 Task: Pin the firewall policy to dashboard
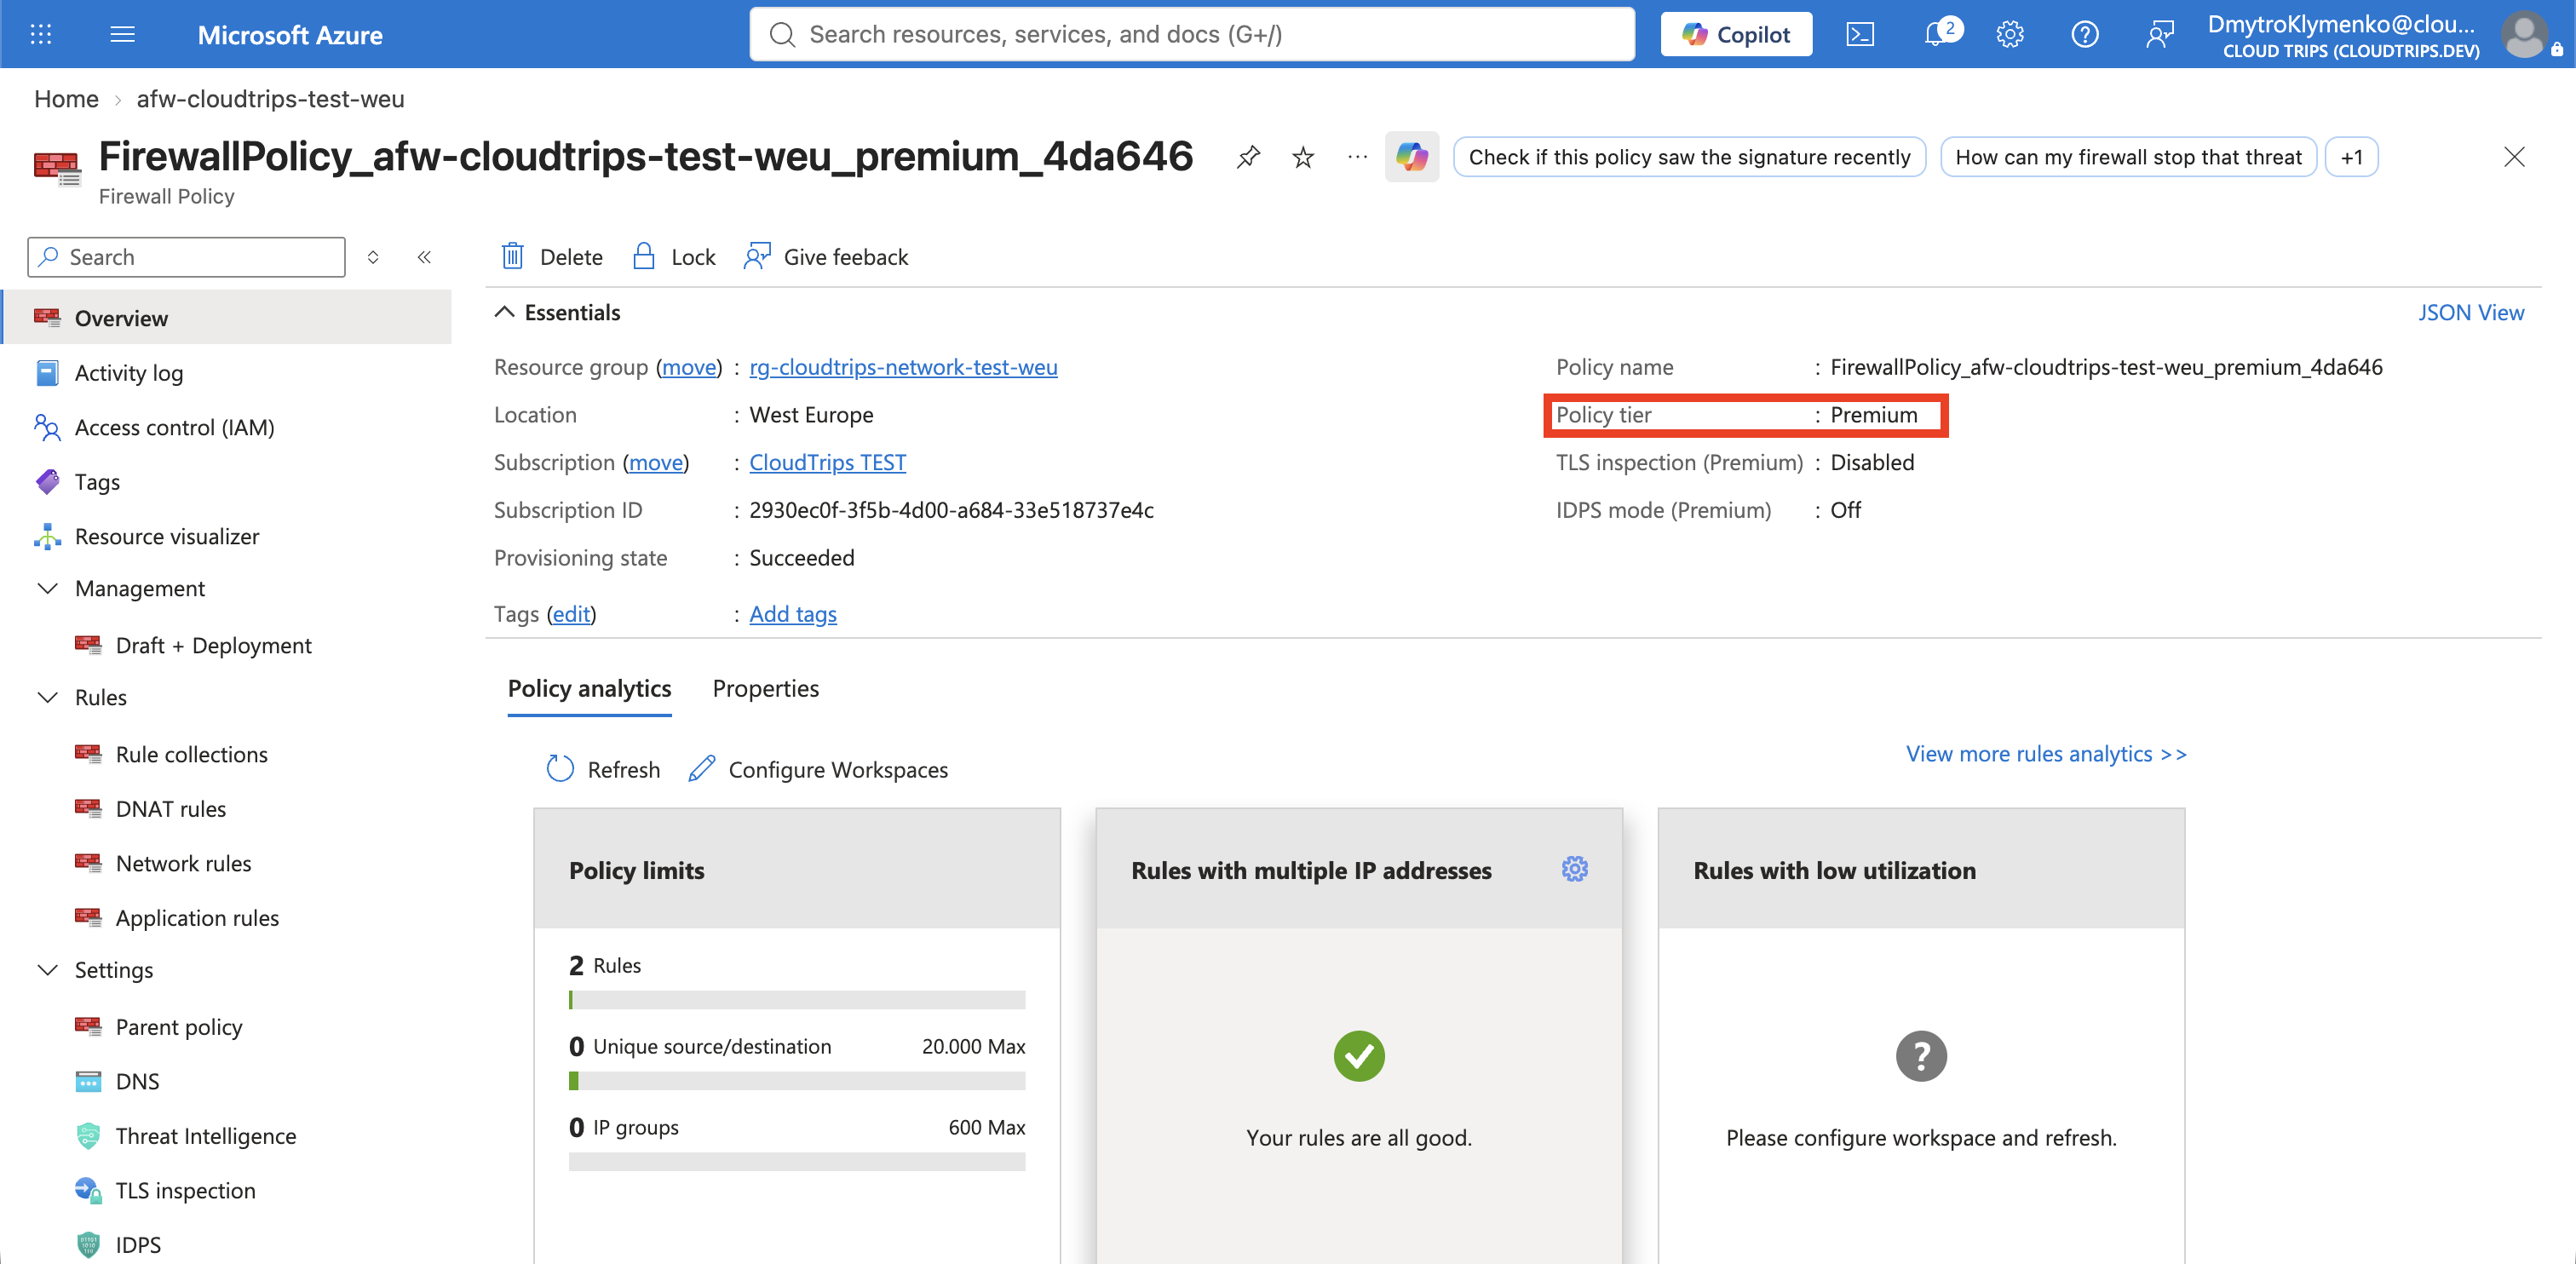(x=1248, y=157)
